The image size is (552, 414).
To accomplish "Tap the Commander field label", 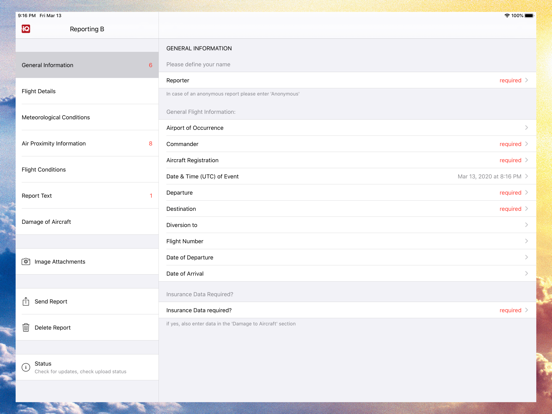I will (x=182, y=144).
